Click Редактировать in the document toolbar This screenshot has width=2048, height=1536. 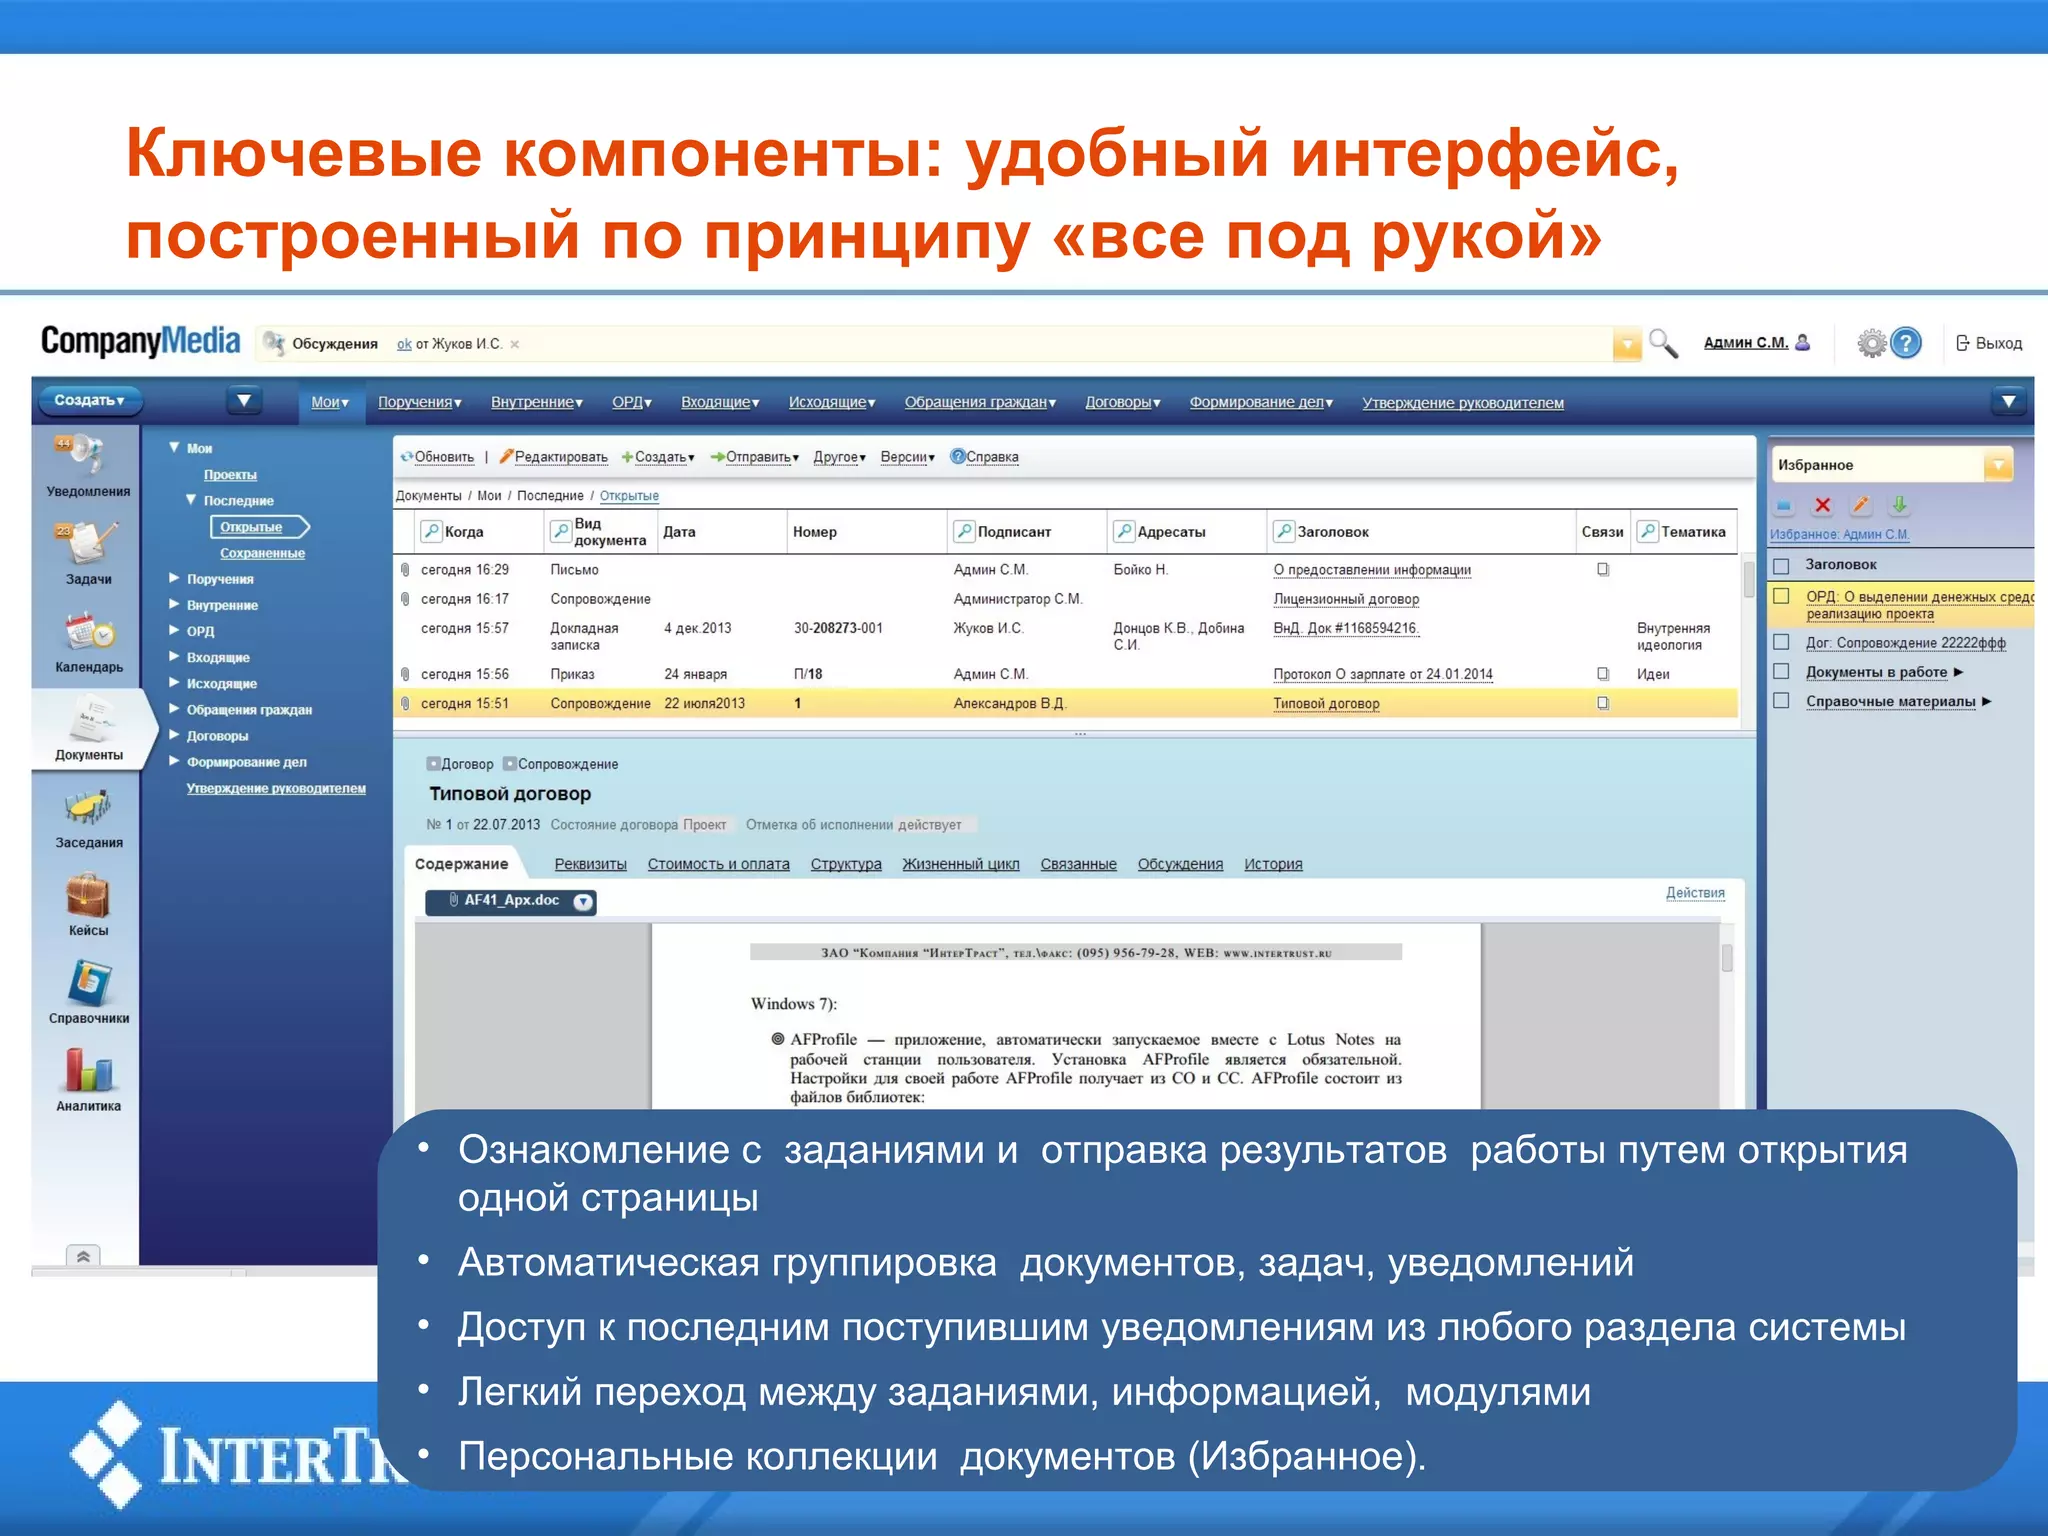point(553,457)
